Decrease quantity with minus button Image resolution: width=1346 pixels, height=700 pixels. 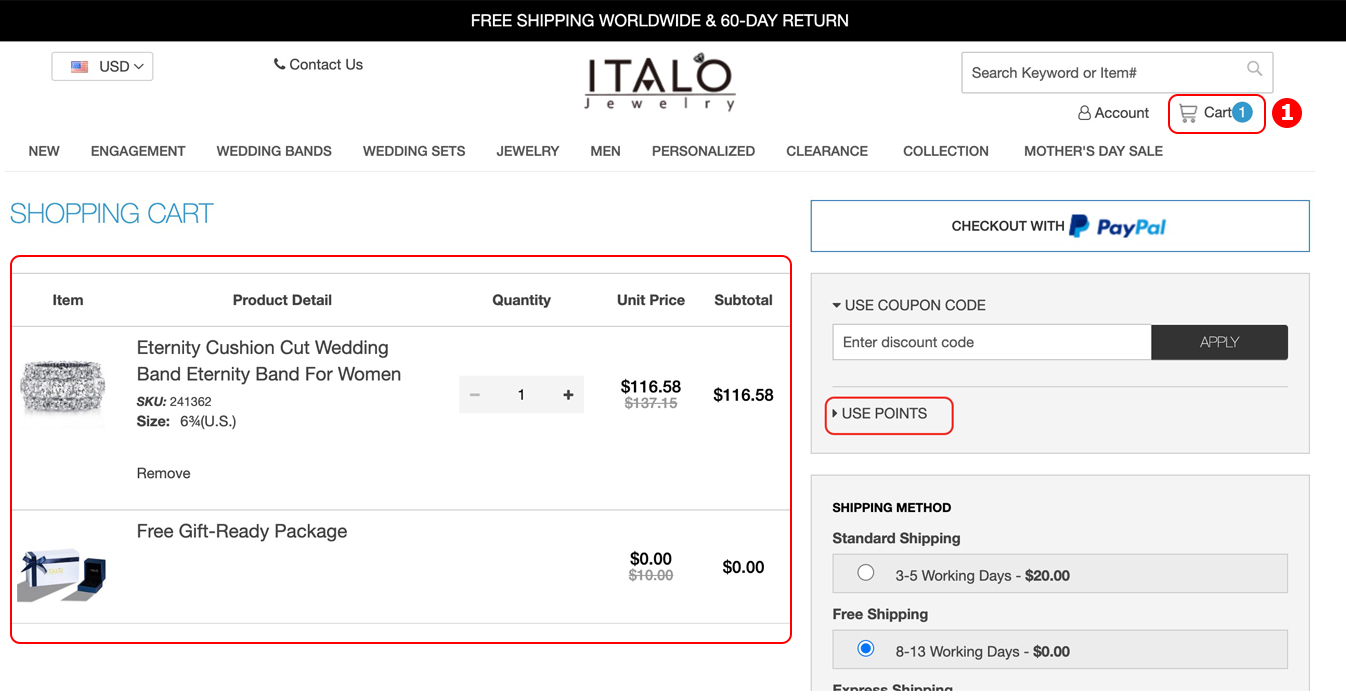[475, 395]
